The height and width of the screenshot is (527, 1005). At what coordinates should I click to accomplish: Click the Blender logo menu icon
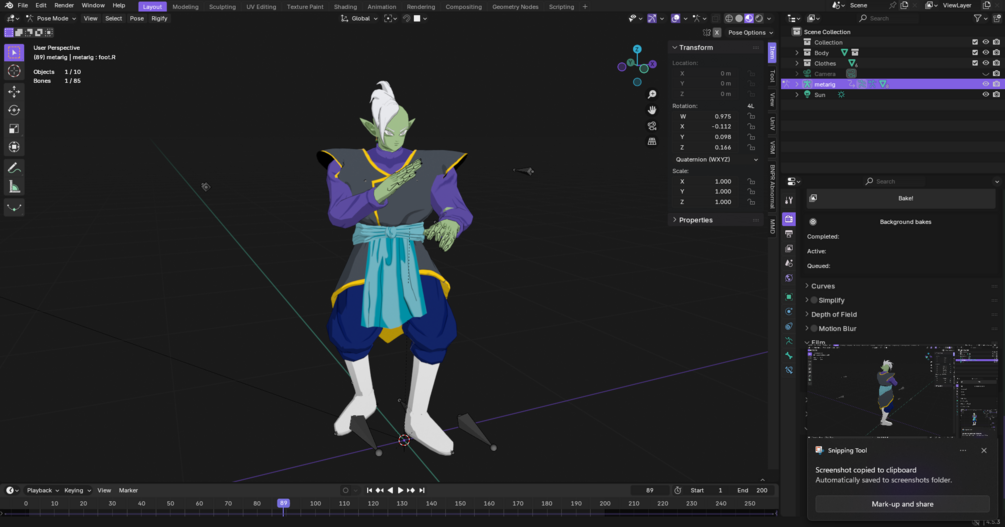pos(9,5)
